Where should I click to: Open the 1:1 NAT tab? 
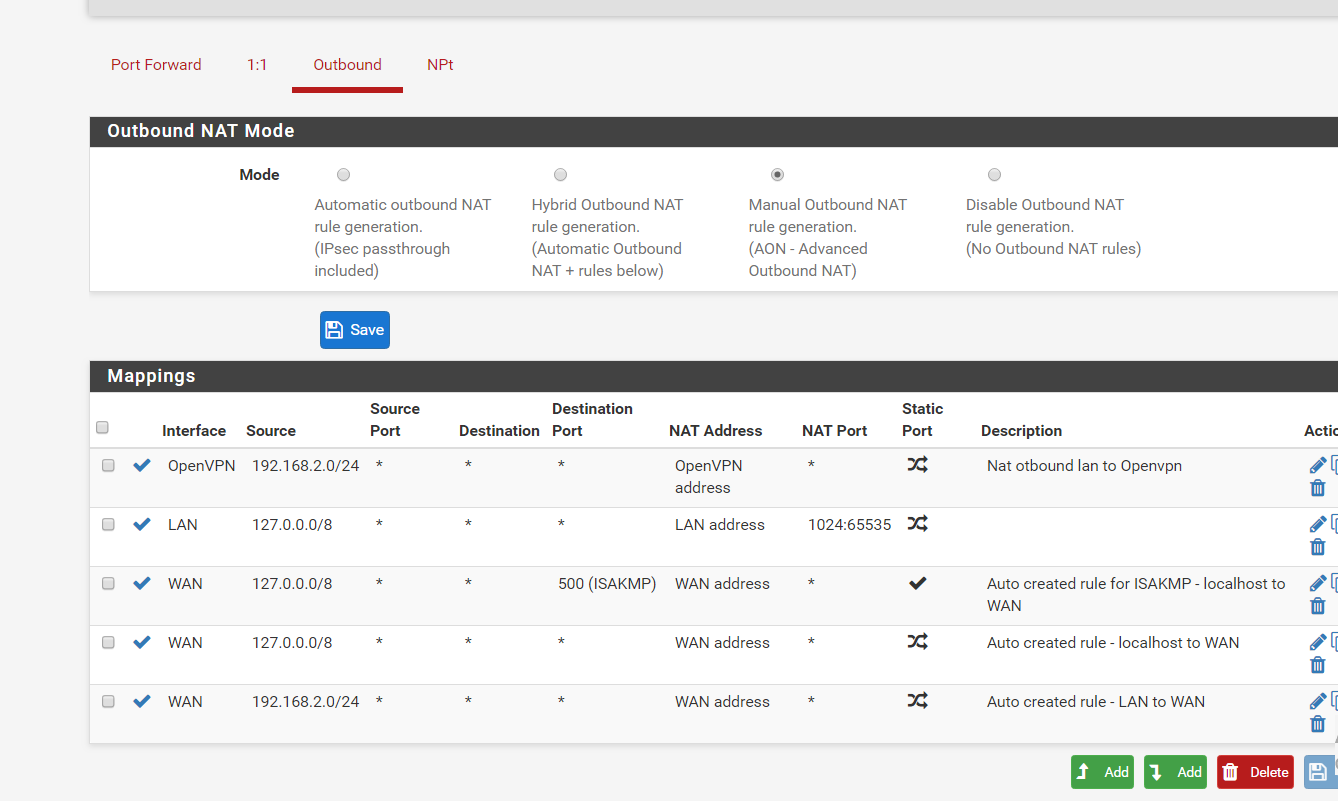pyautogui.click(x=257, y=65)
